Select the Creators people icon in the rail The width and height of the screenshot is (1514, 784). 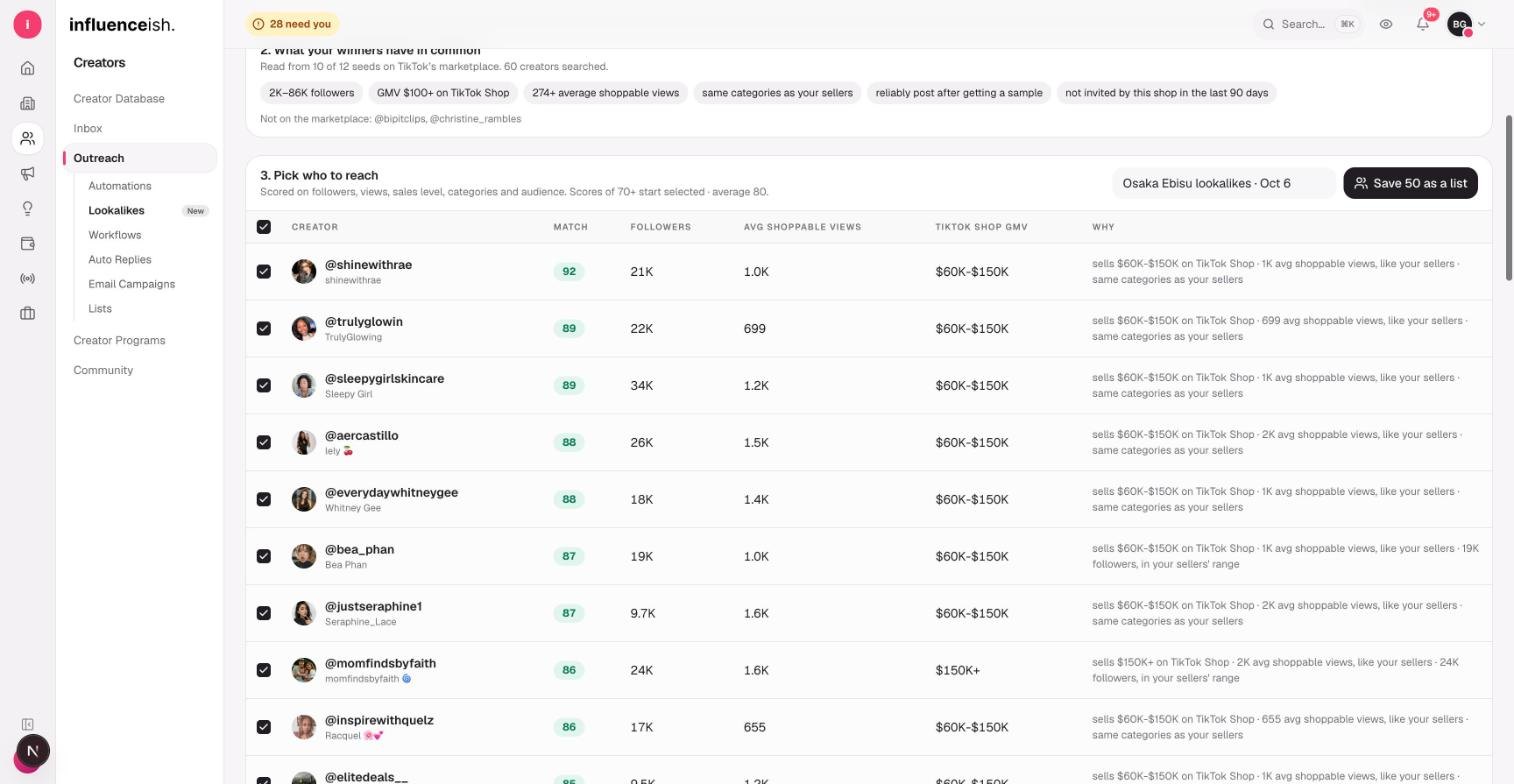(27, 138)
